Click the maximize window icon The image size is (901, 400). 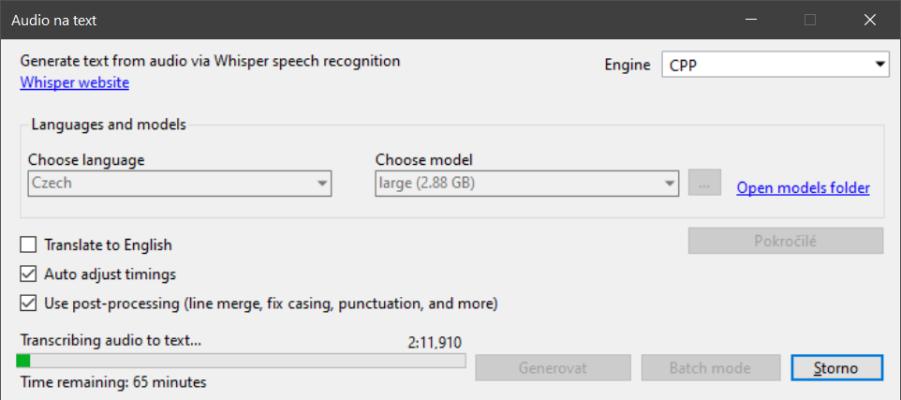pos(810,20)
